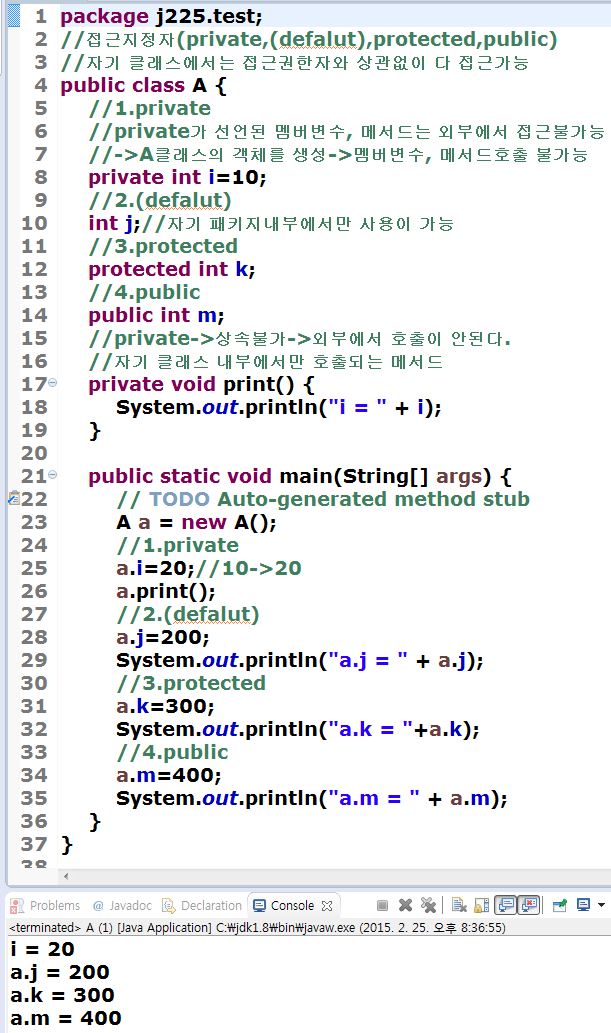Viewport: 611px width, 1033px height.
Task: Click the 'a.print();' line
Action: (x=166, y=591)
